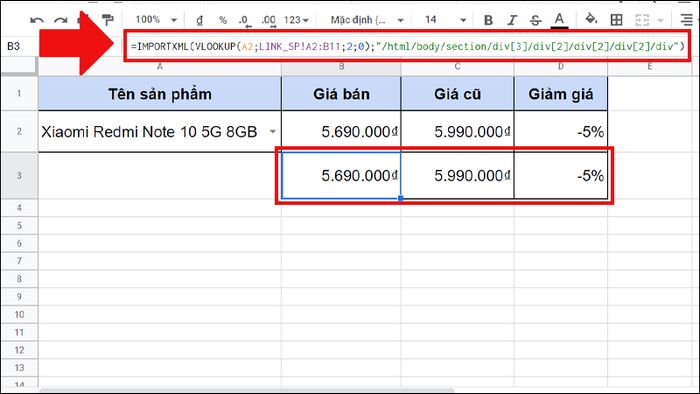The height and width of the screenshot is (394, 700).
Task: Open the 123 number formats dropdown
Action: (296, 20)
